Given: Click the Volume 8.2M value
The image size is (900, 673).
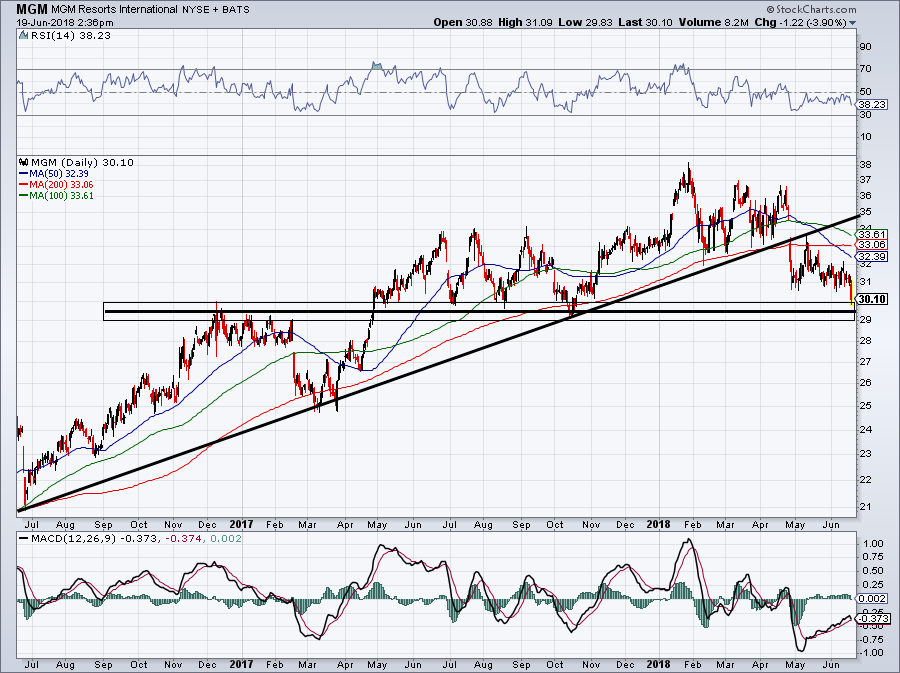Looking at the screenshot, I should (x=713, y=22).
